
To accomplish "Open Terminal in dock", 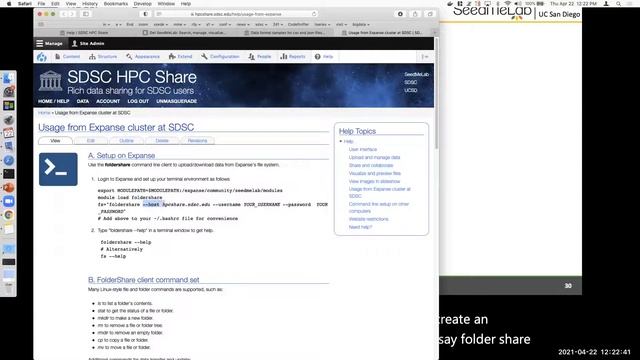I will coord(9,174).
